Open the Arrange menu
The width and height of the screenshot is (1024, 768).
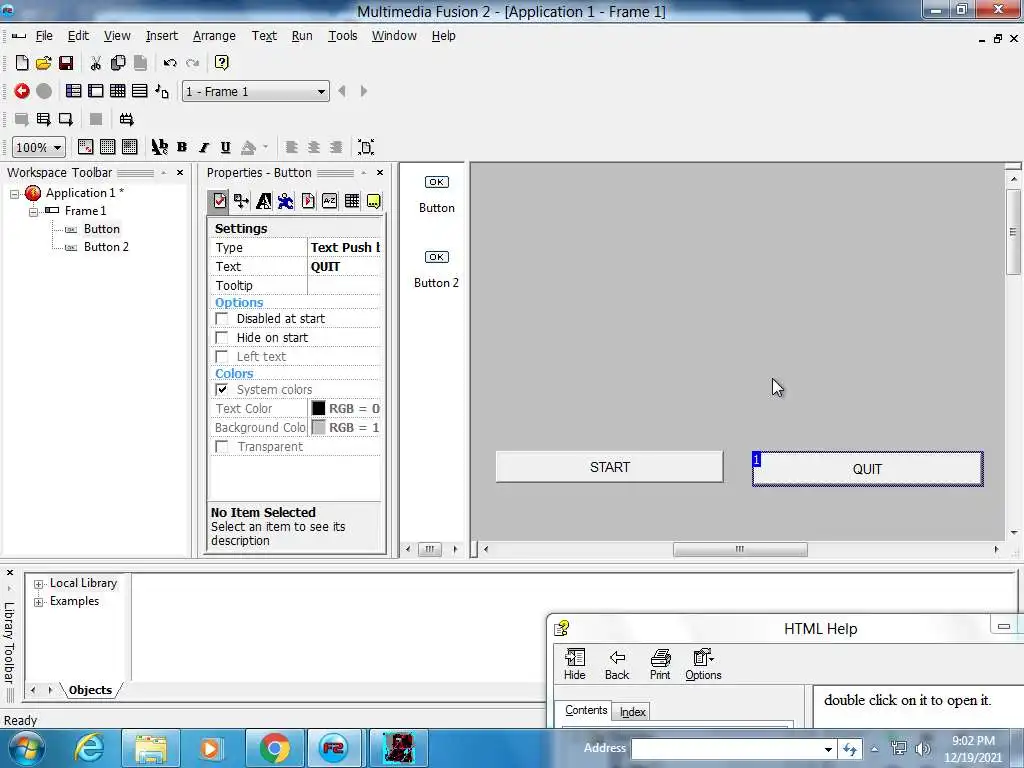click(214, 36)
